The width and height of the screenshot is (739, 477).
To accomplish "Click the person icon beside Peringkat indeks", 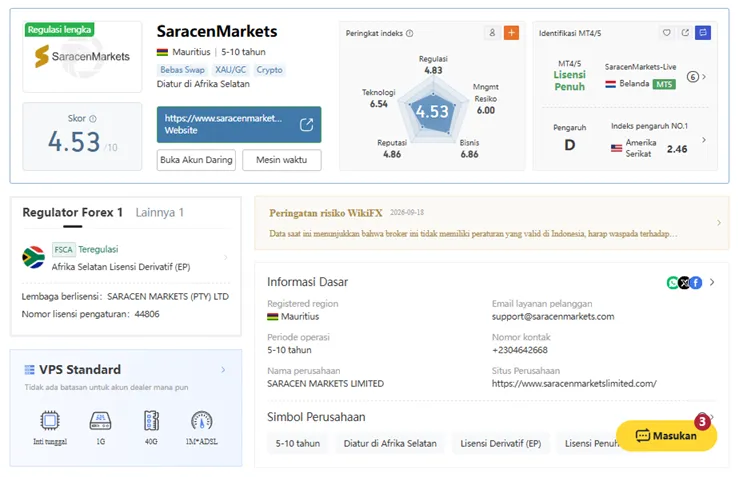I will (x=492, y=33).
